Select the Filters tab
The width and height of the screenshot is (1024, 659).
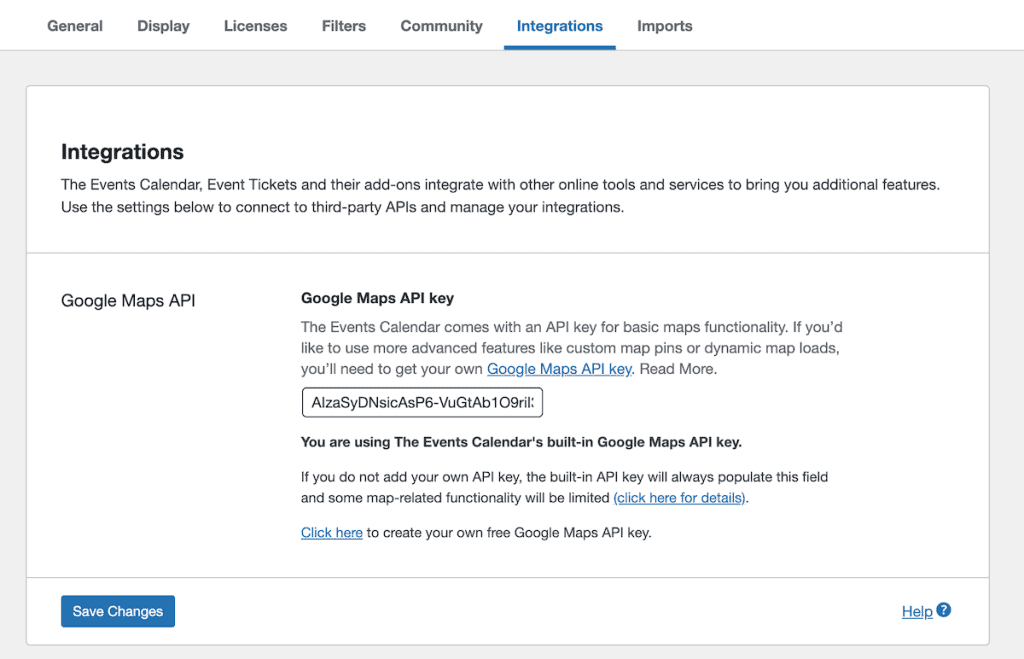[x=344, y=26]
